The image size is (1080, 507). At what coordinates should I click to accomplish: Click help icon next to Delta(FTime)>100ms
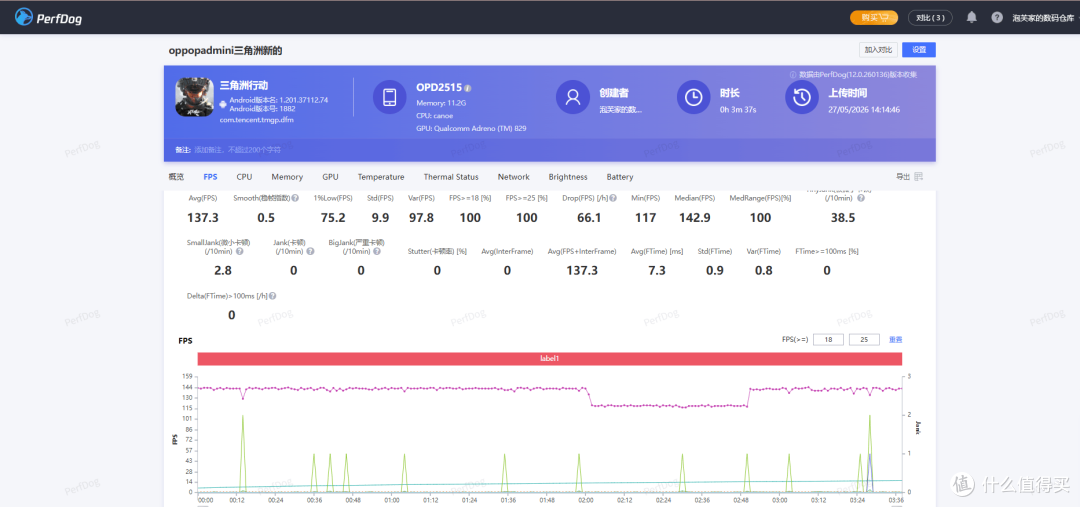(273, 296)
